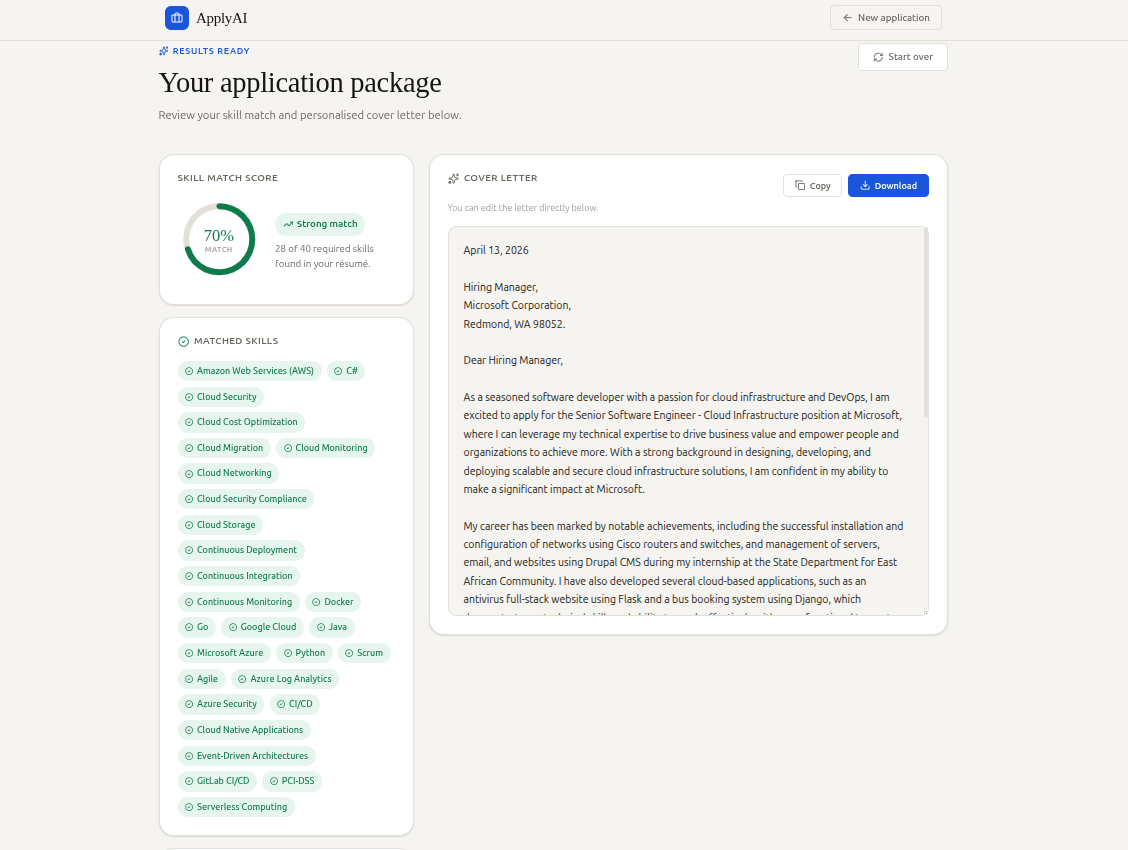1128x850 pixels.
Task: Click the '28 of 40 required skills' text
Action: click(324, 249)
